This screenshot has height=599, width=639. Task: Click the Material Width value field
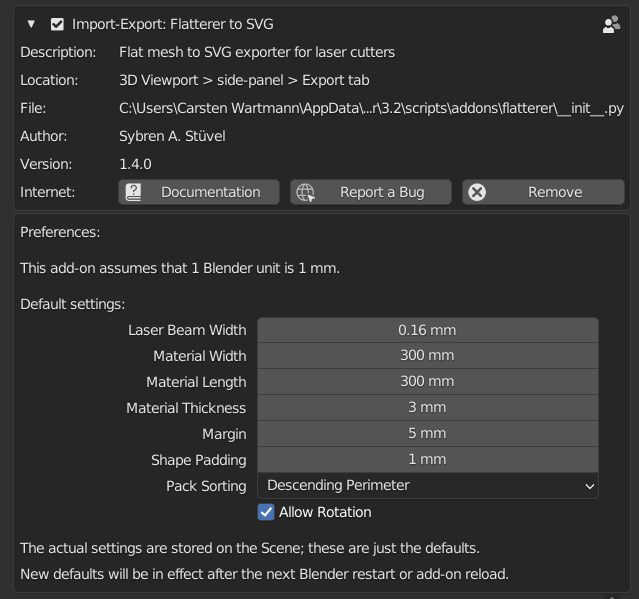tap(427, 356)
